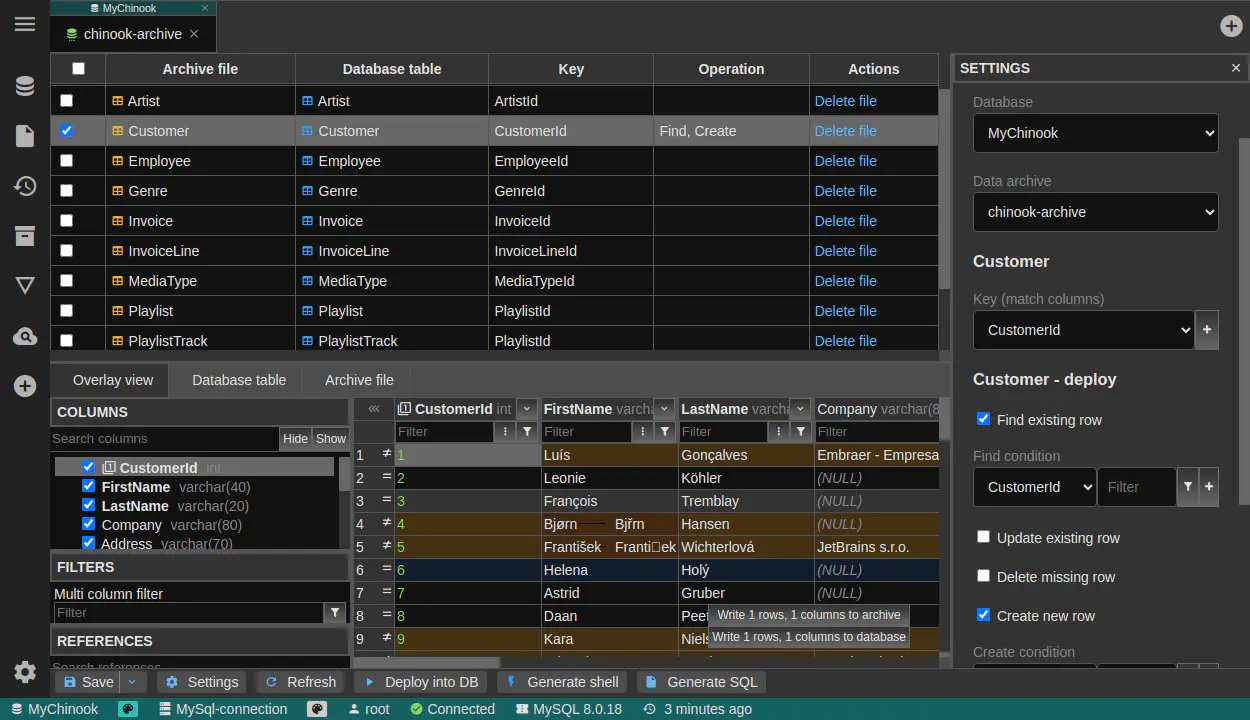1250x720 pixels.
Task: Open the Data archive dropdown
Action: (x=1095, y=212)
